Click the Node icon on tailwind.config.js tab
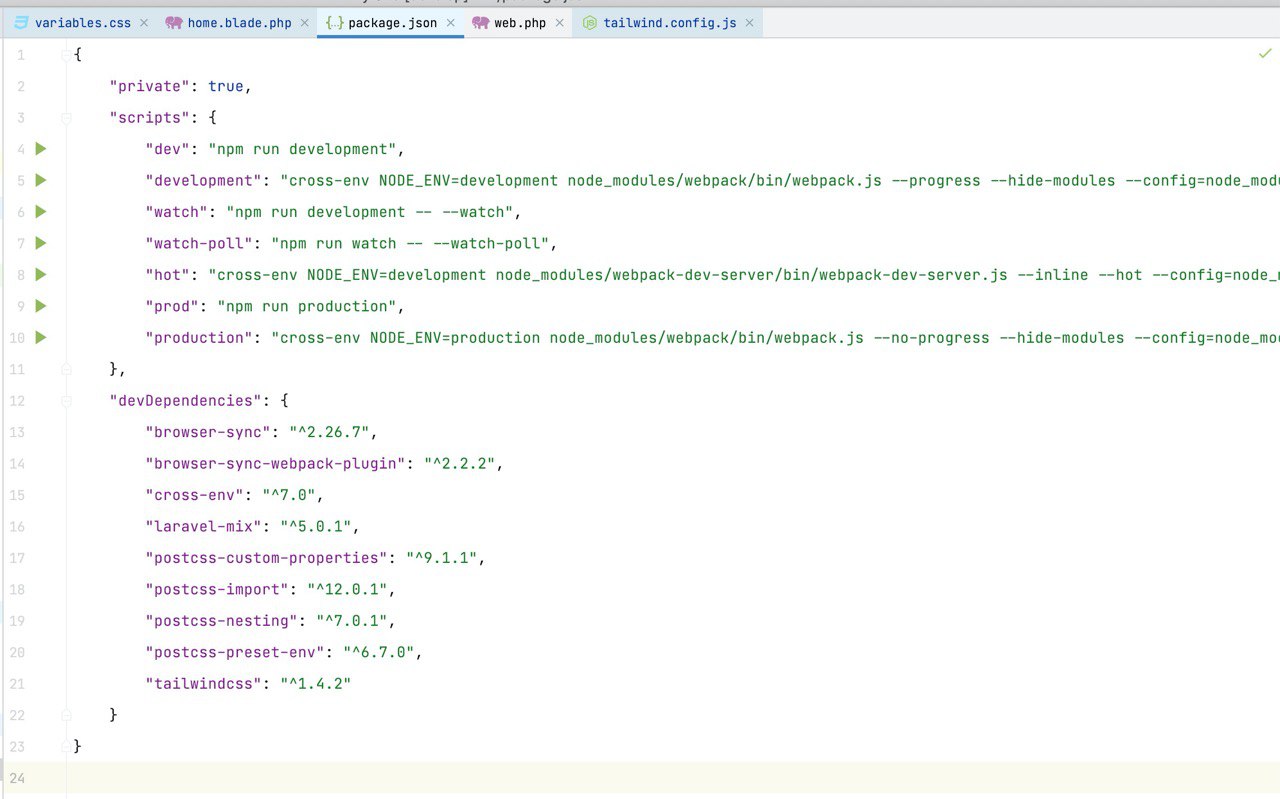The height and width of the screenshot is (799, 1280). (x=591, y=22)
